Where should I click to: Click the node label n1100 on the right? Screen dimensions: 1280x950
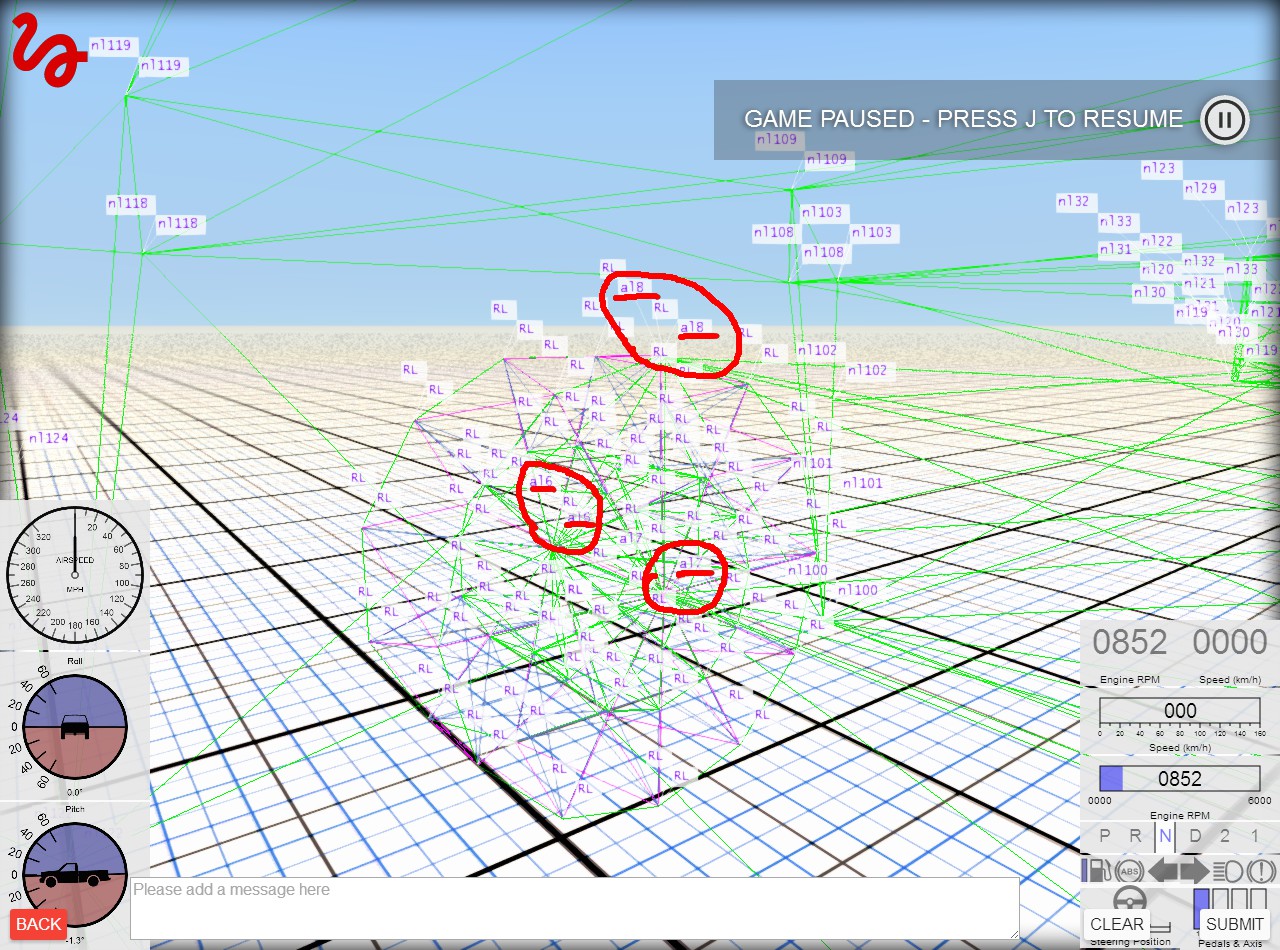(x=857, y=590)
